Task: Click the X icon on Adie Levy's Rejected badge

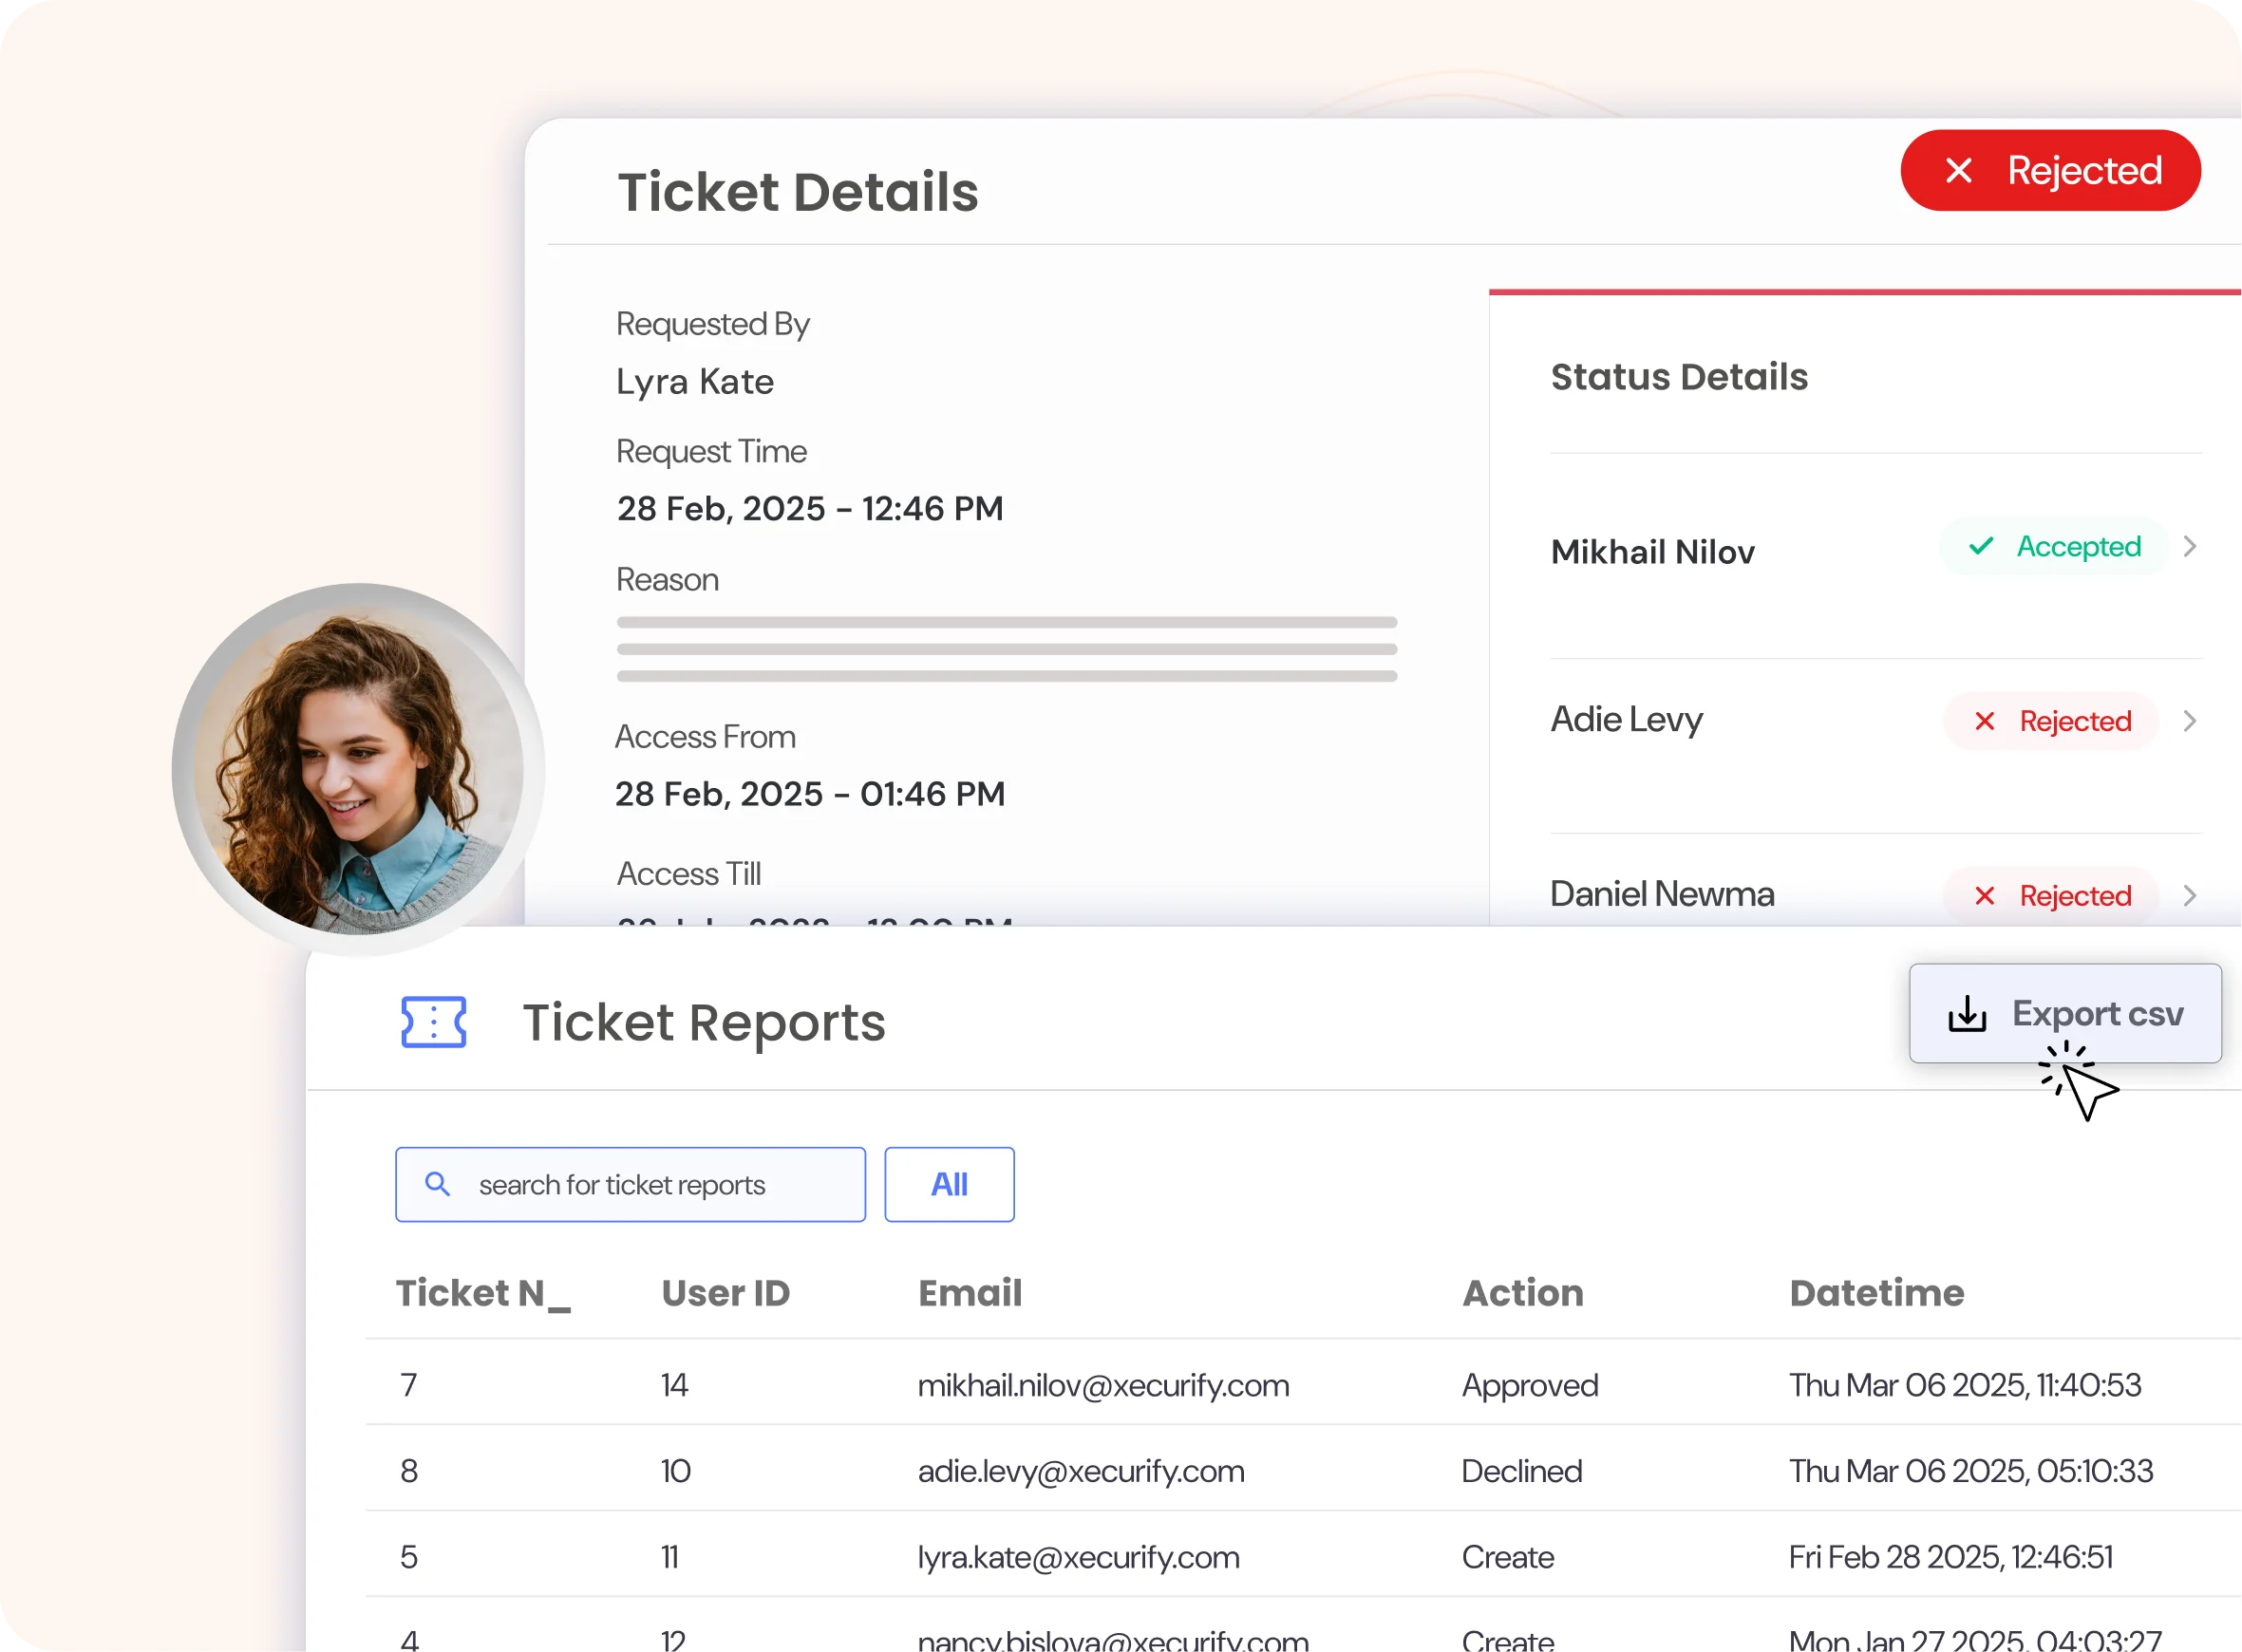Action: coord(1986,720)
